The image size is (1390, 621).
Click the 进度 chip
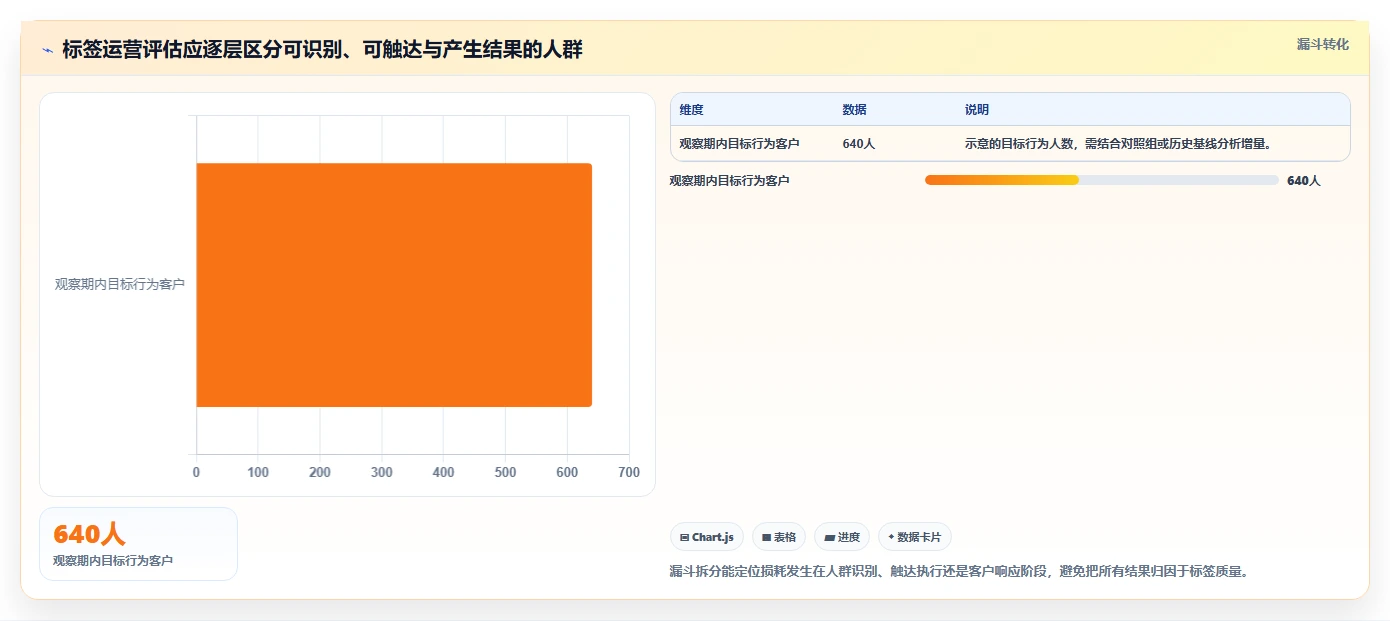click(x=842, y=537)
